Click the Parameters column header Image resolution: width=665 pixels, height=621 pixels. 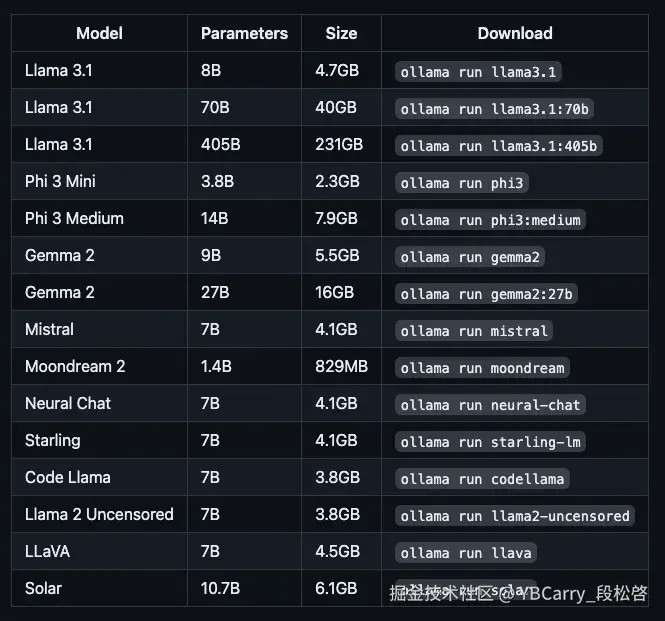pos(244,33)
